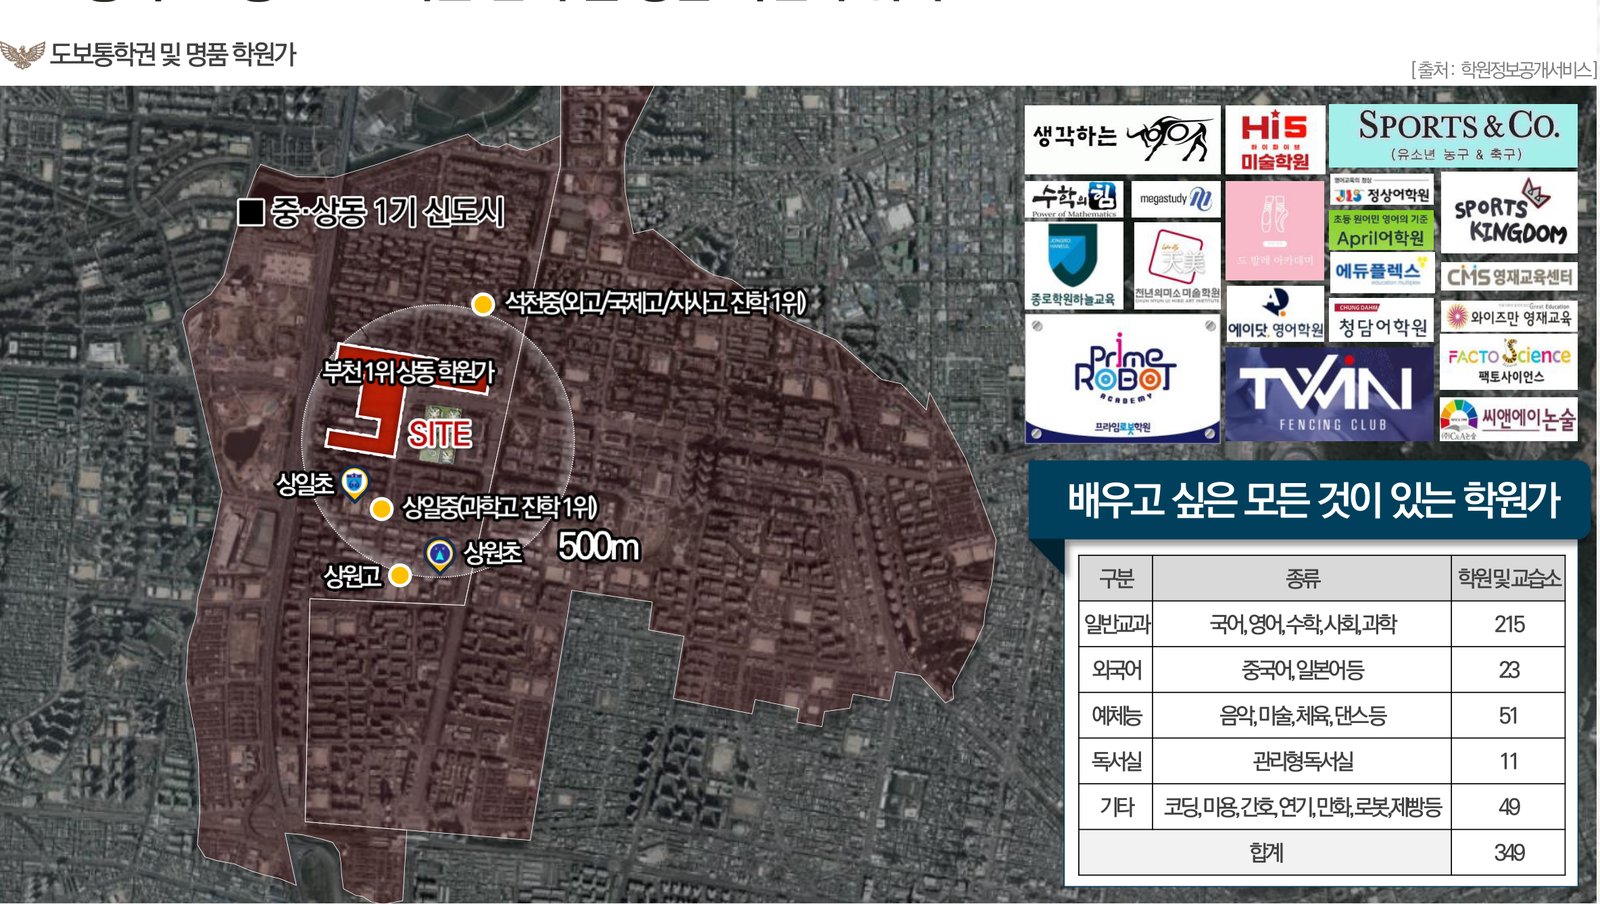Click the 학원및교습소 column header
The image size is (1600, 904).
coord(1509,578)
